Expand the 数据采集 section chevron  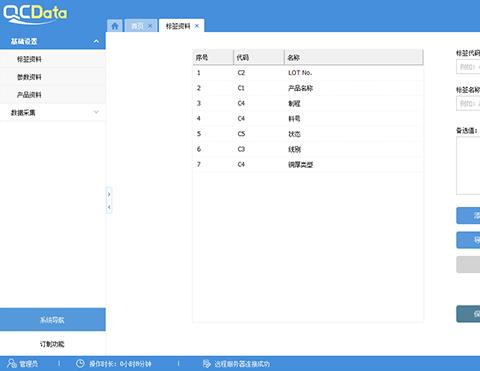(x=96, y=112)
